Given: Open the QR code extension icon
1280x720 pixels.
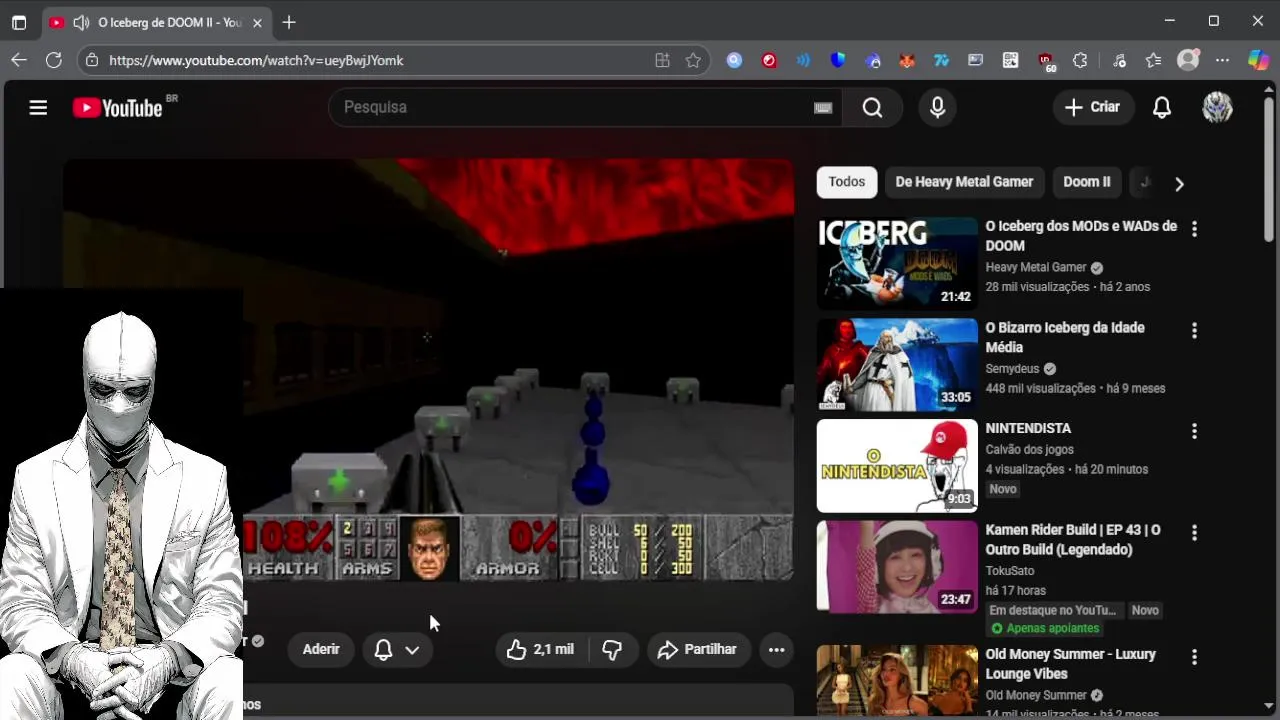Looking at the screenshot, I should pyautogui.click(x=1011, y=60).
